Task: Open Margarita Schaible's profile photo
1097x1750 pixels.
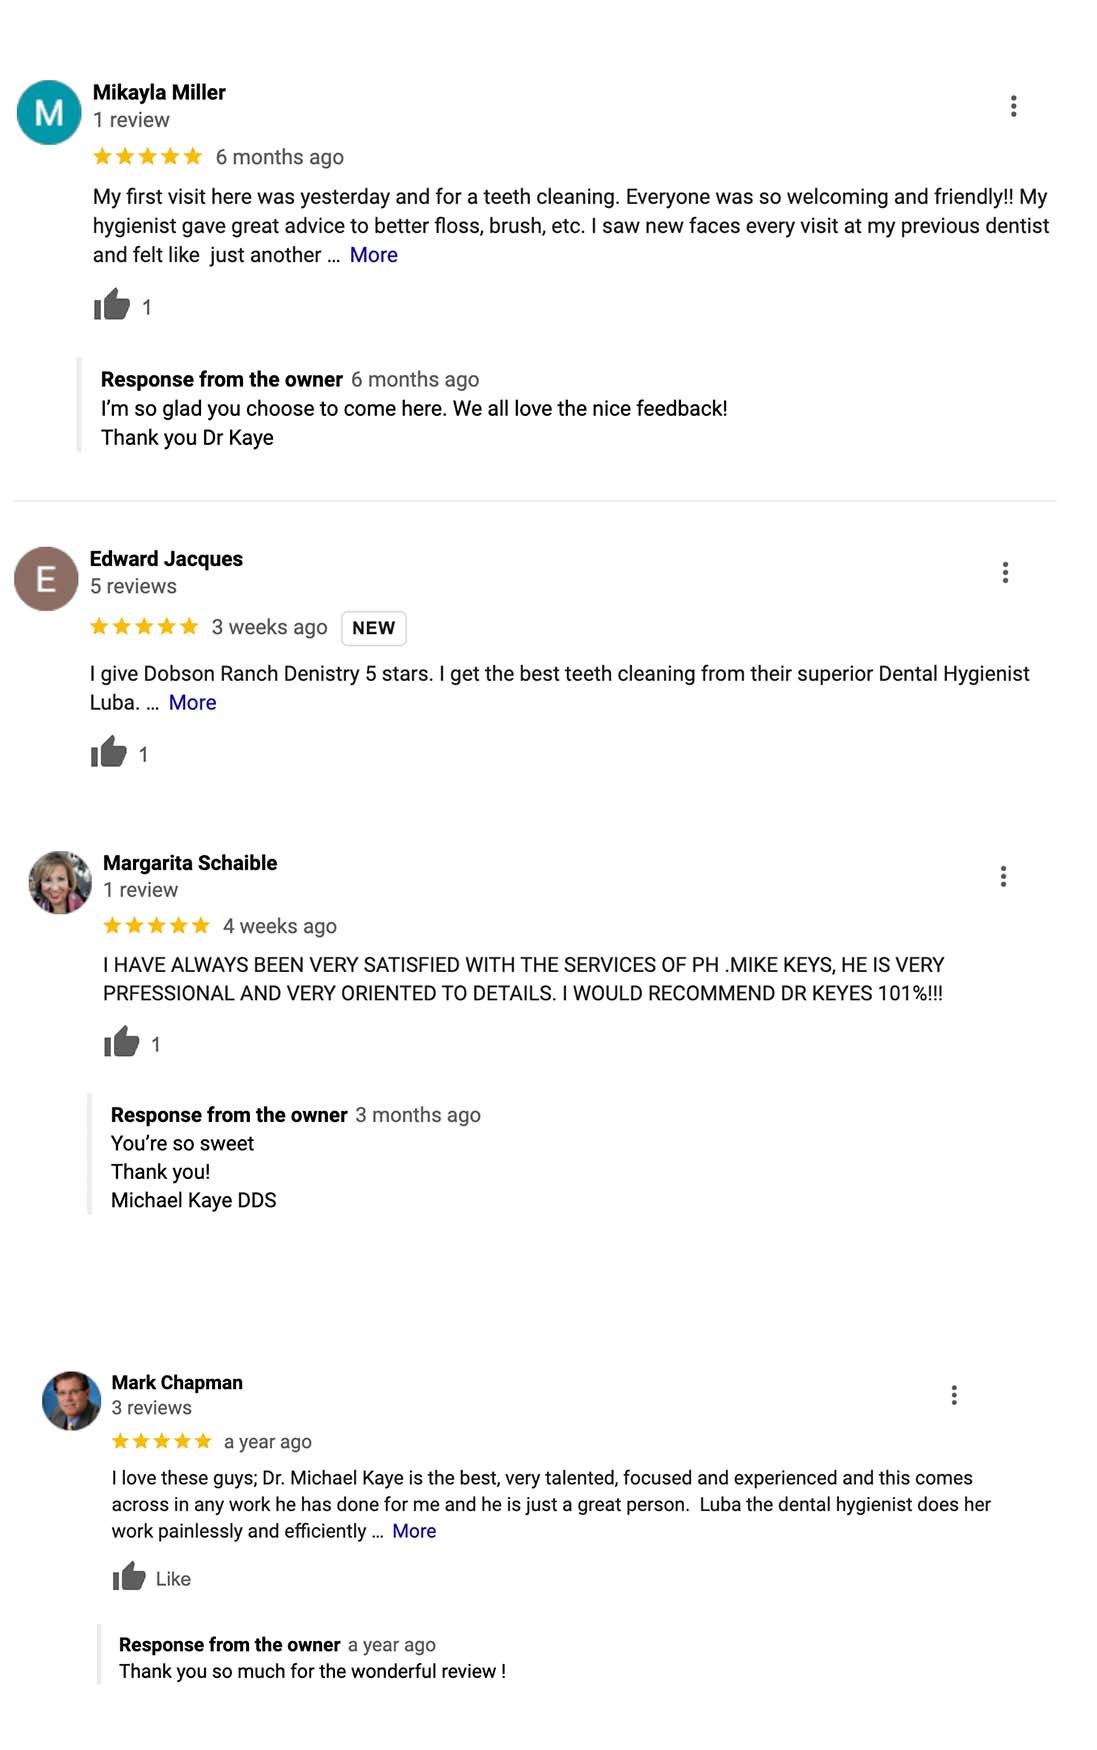Action: click(60, 882)
